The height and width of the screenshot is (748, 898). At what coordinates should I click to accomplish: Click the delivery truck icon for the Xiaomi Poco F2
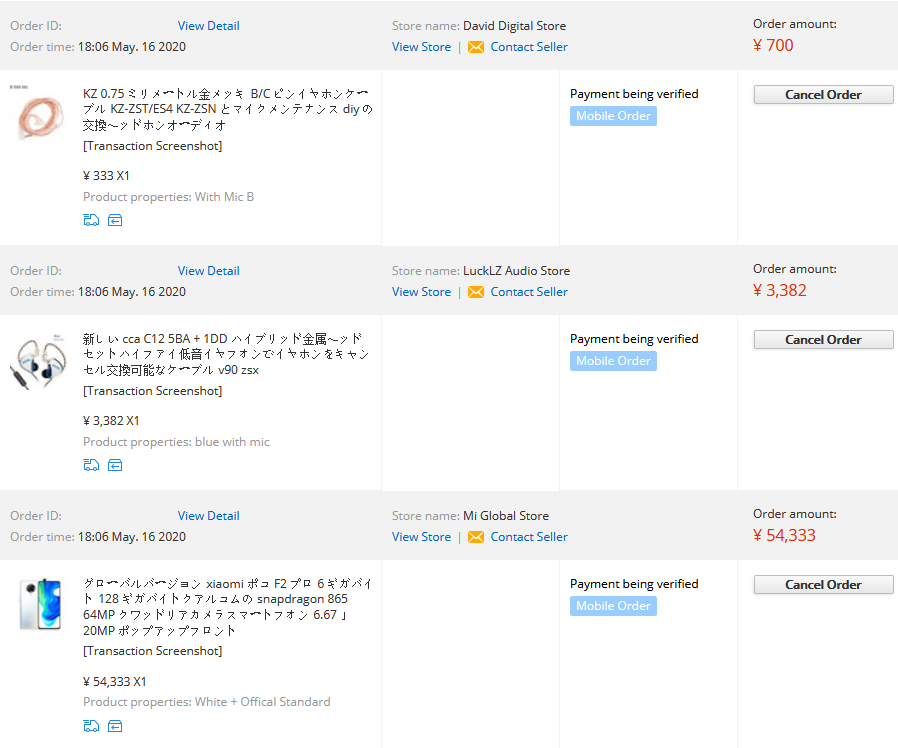(91, 726)
